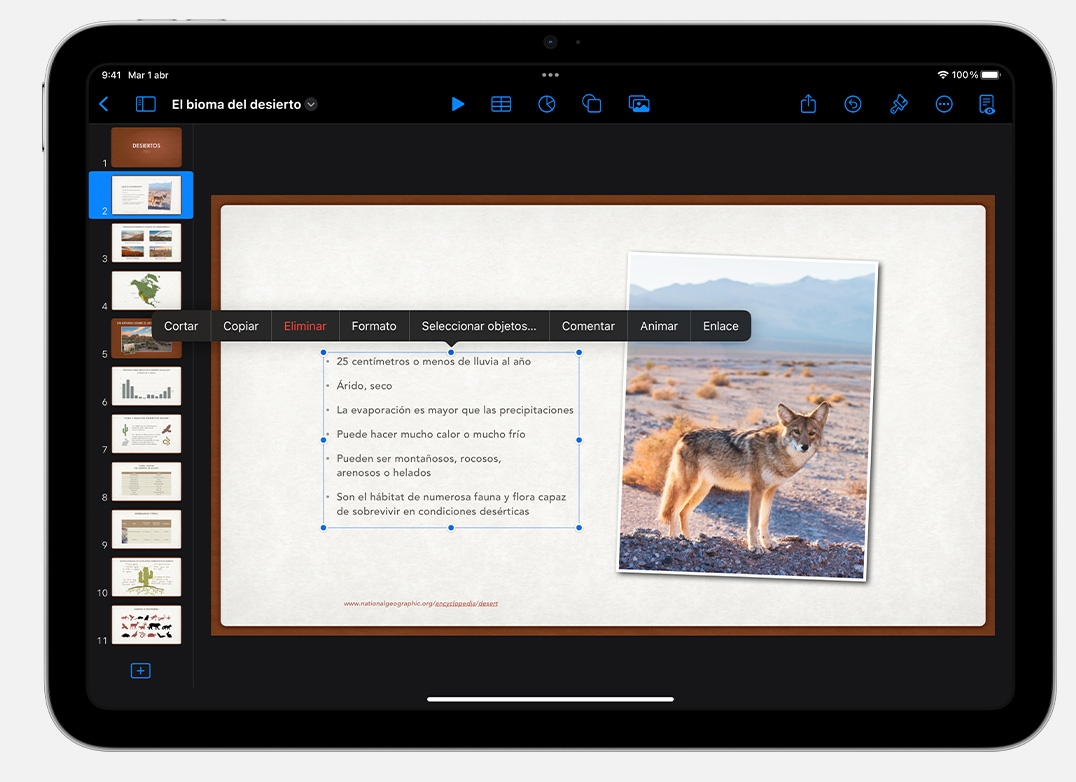Viewport: 1076px width, 782px height.
Task: Tap the Undo icon
Action: click(852, 104)
